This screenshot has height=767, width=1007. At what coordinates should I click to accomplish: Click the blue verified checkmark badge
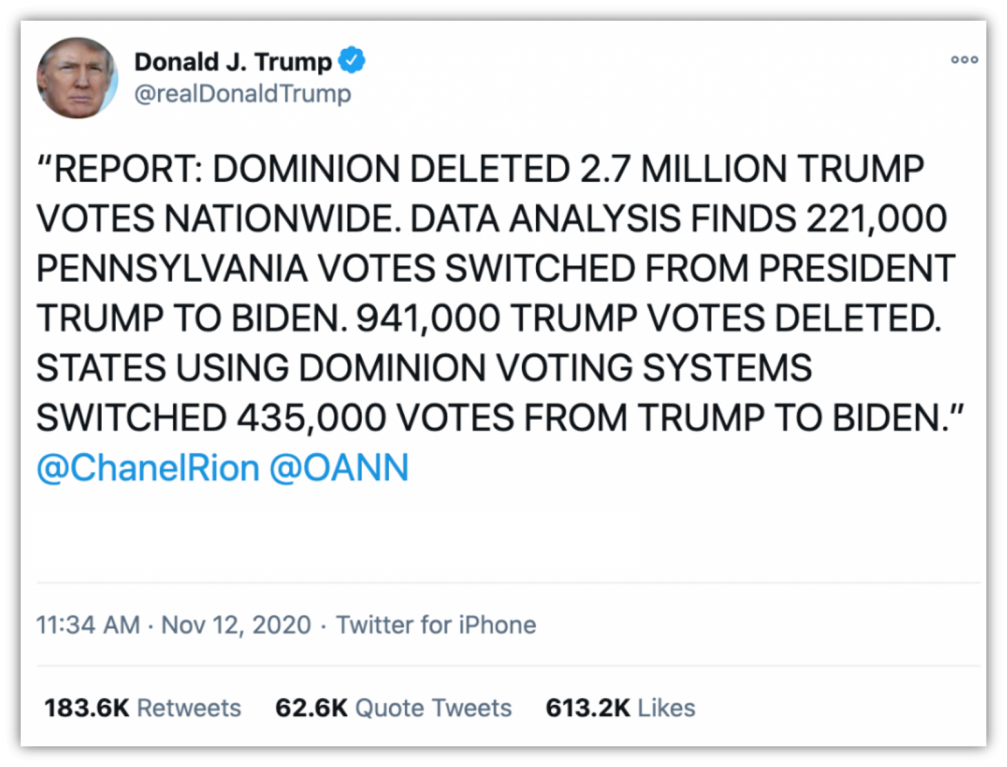[351, 61]
